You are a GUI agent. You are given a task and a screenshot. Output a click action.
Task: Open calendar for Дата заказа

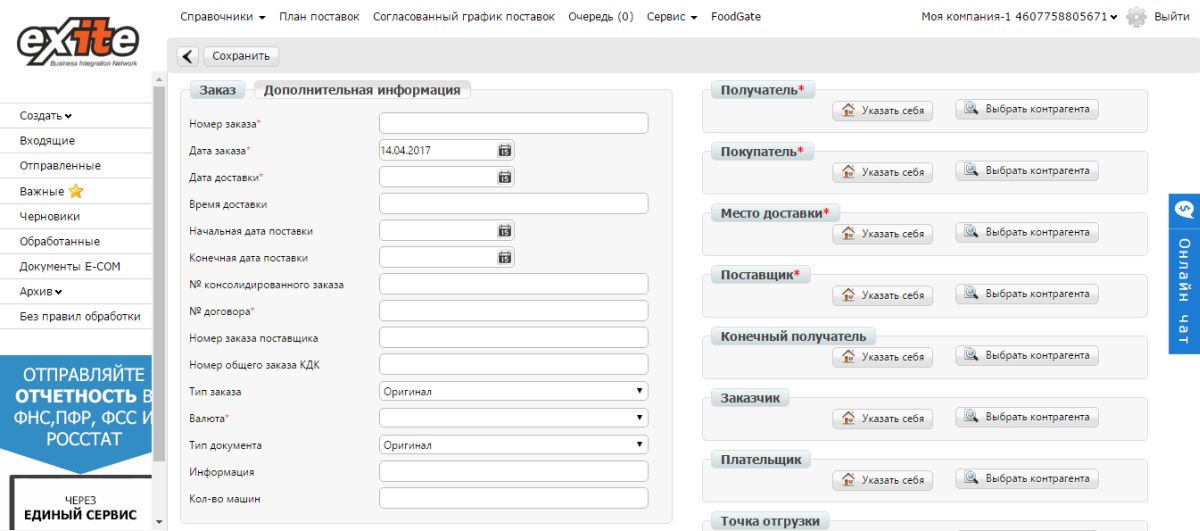[505, 150]
